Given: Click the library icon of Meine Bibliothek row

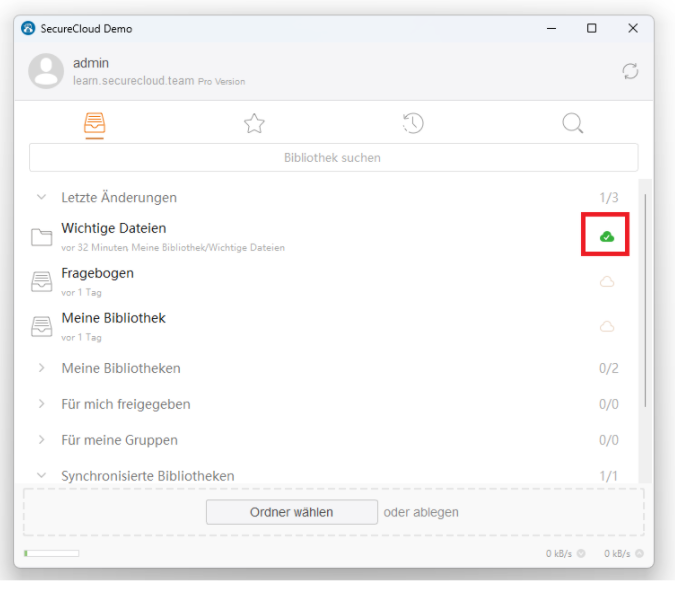Looking at the screenshot, I should (x=42, y=327).
